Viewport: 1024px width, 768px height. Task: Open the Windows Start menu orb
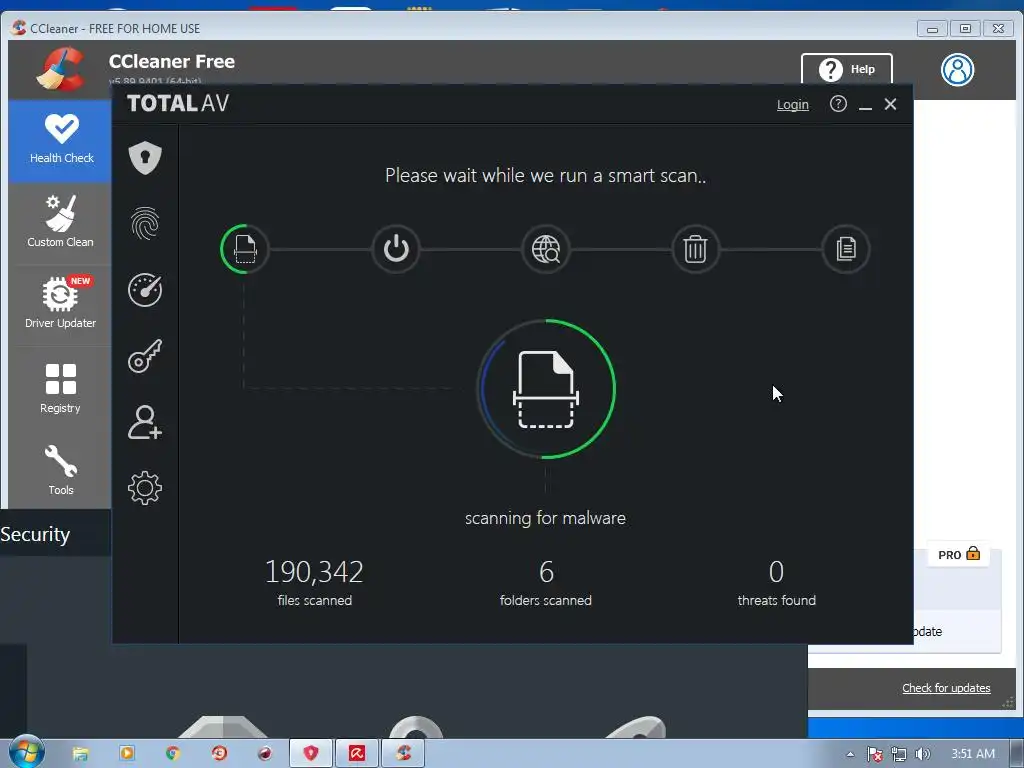click(26, 752)
